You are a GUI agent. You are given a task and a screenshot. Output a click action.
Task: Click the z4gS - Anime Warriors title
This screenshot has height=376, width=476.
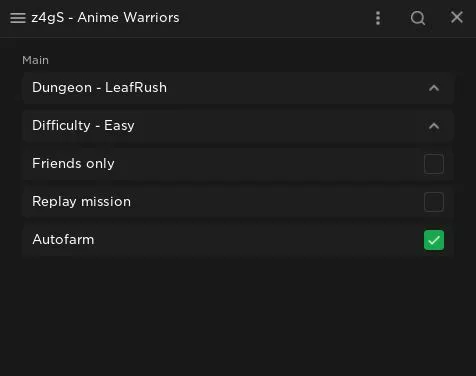[105, 18]
